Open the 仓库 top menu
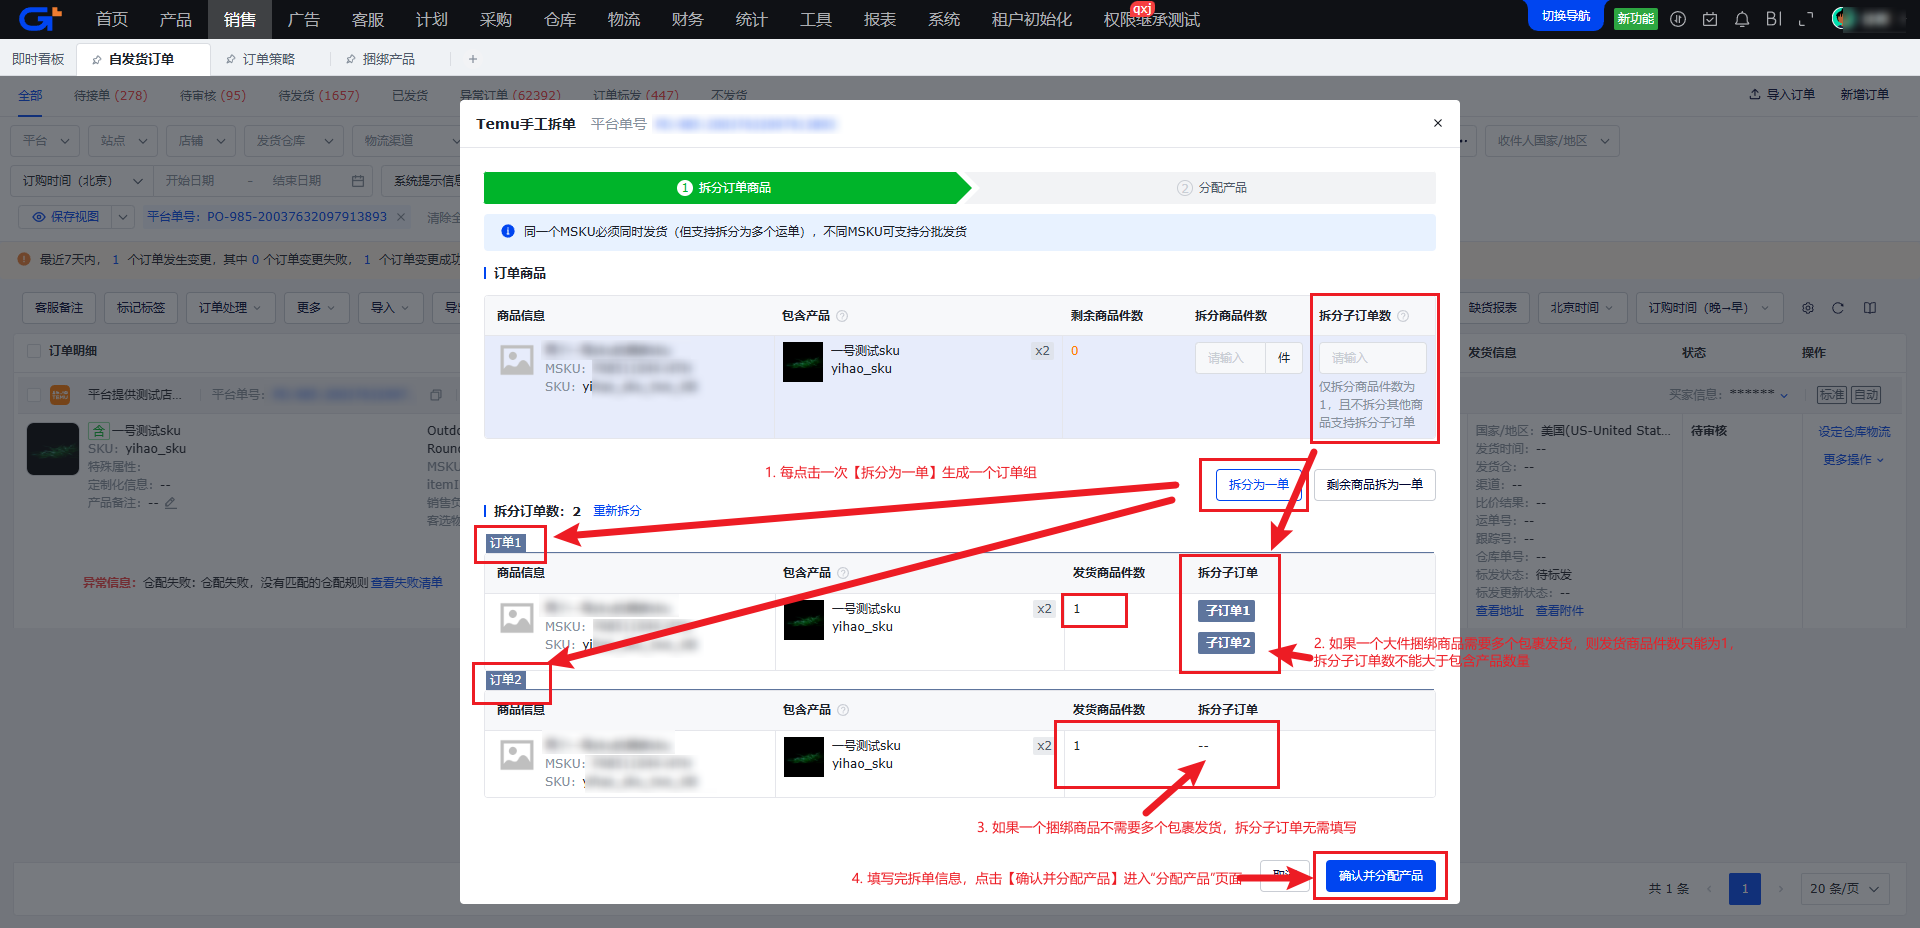This screenshot has width=1920, height=928. click(x=560, y=19)
